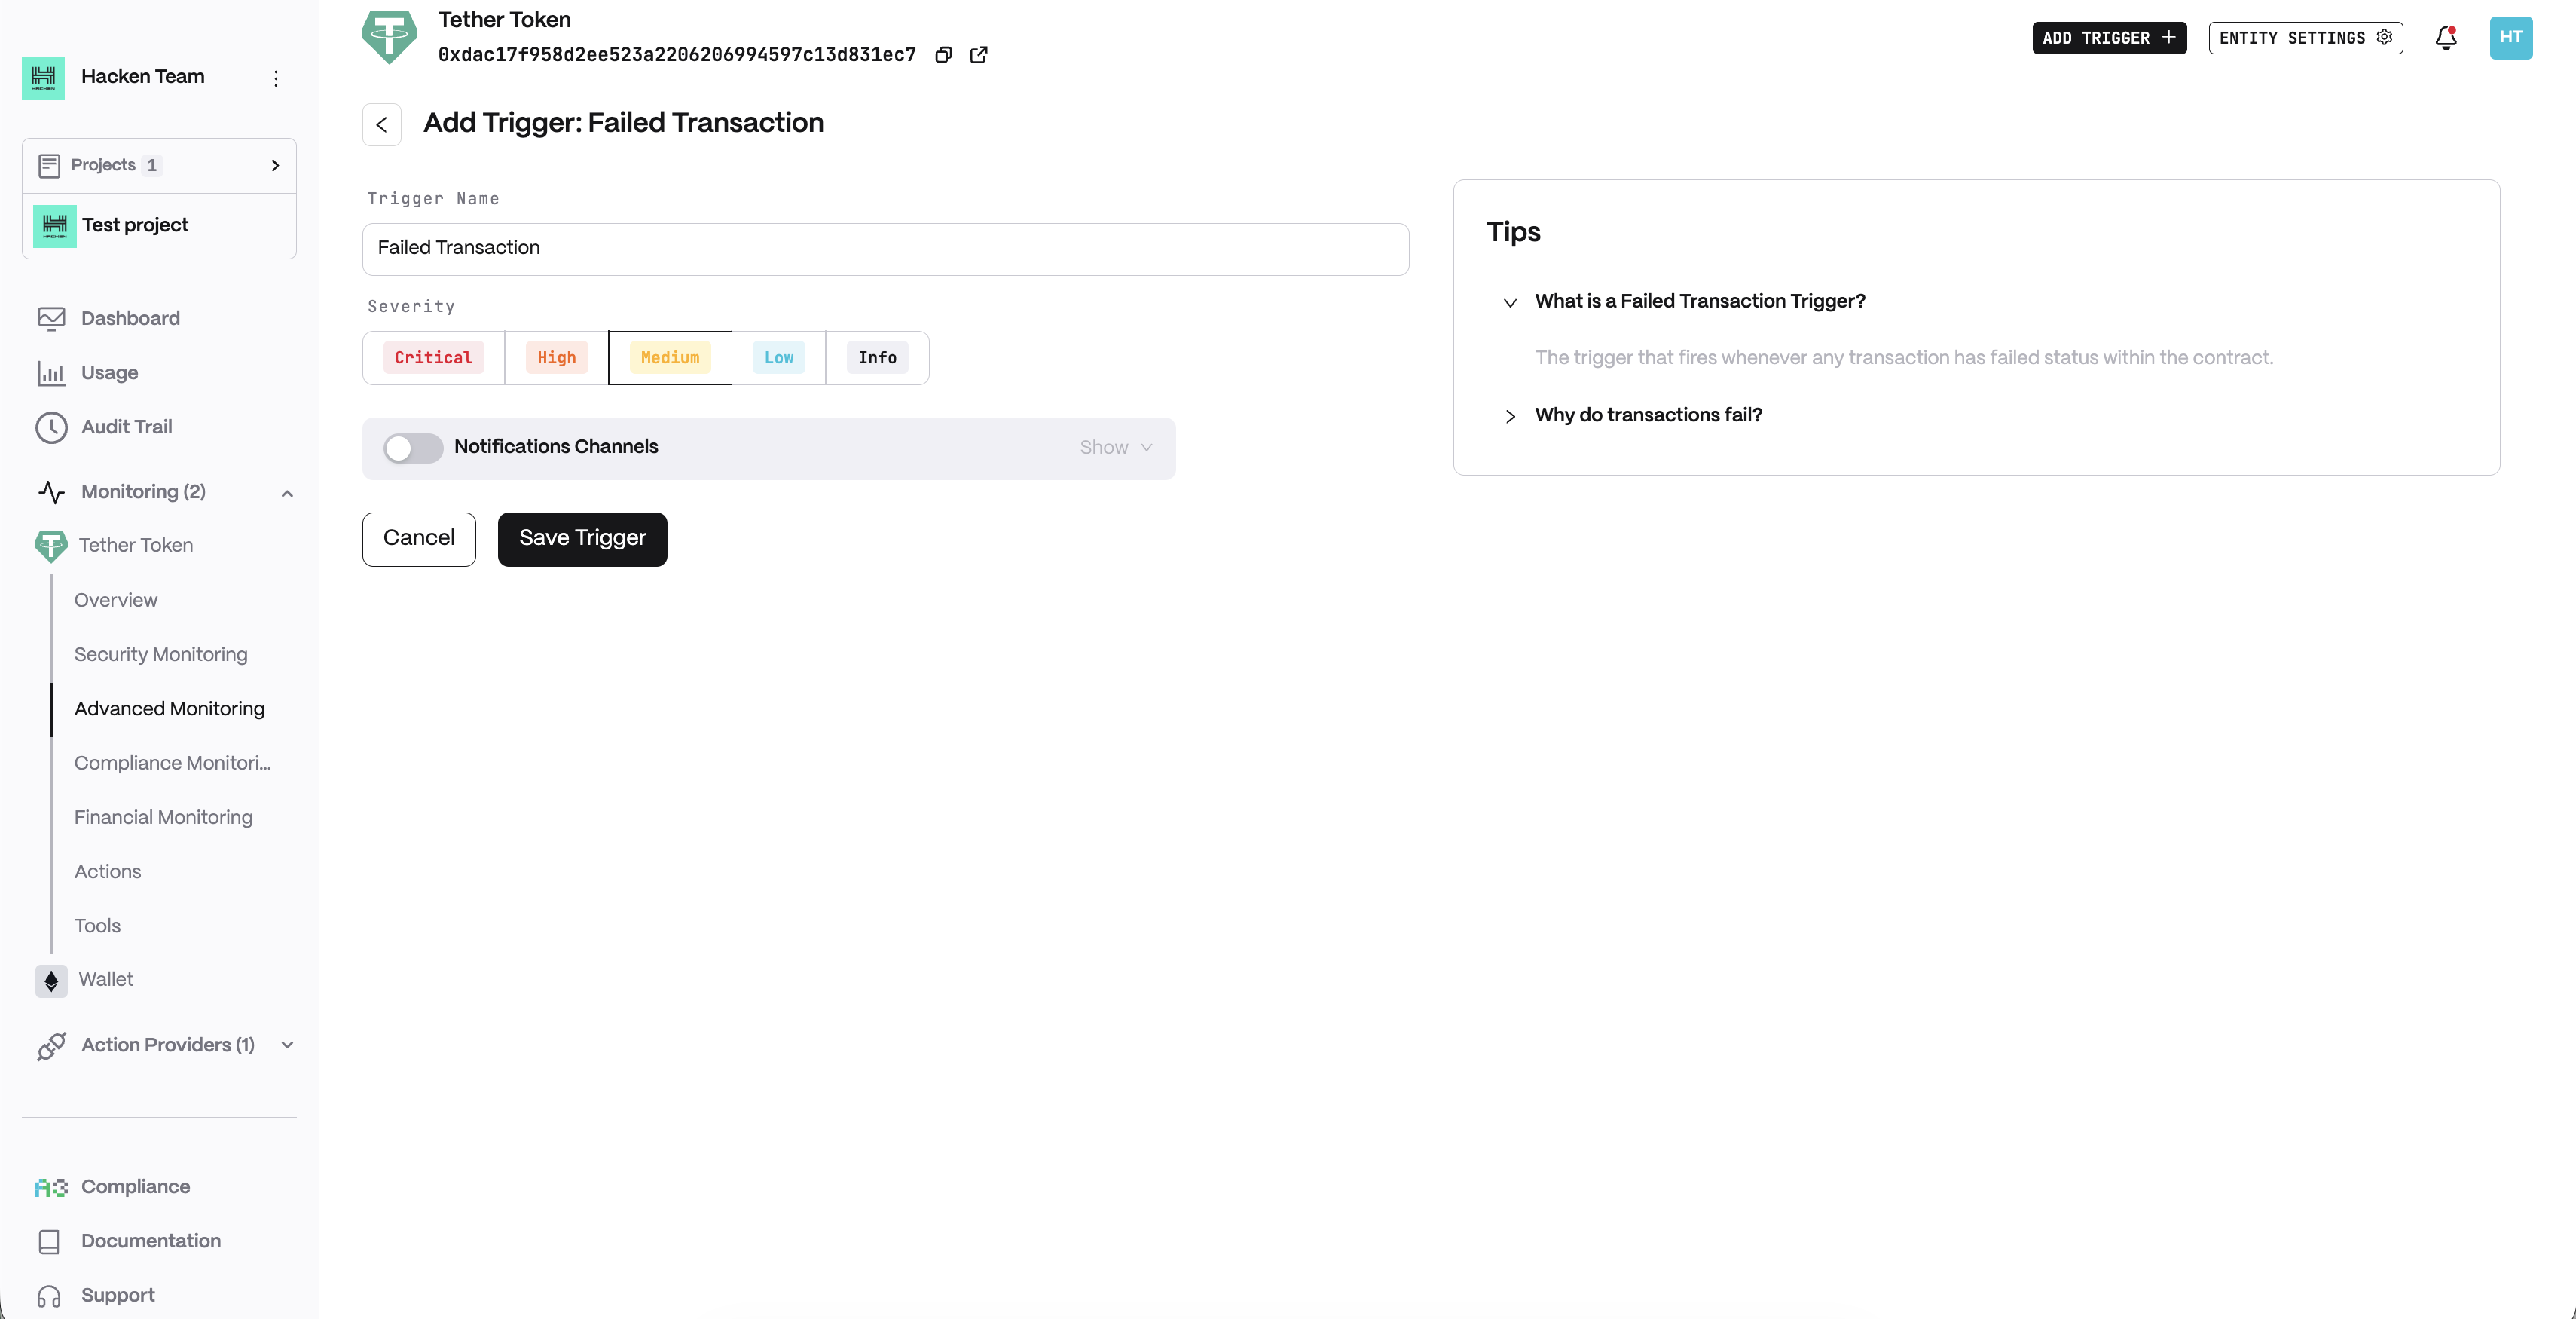Click the Tether Token logo in header
2576x1319 pixels.
(x=389, y=37)
